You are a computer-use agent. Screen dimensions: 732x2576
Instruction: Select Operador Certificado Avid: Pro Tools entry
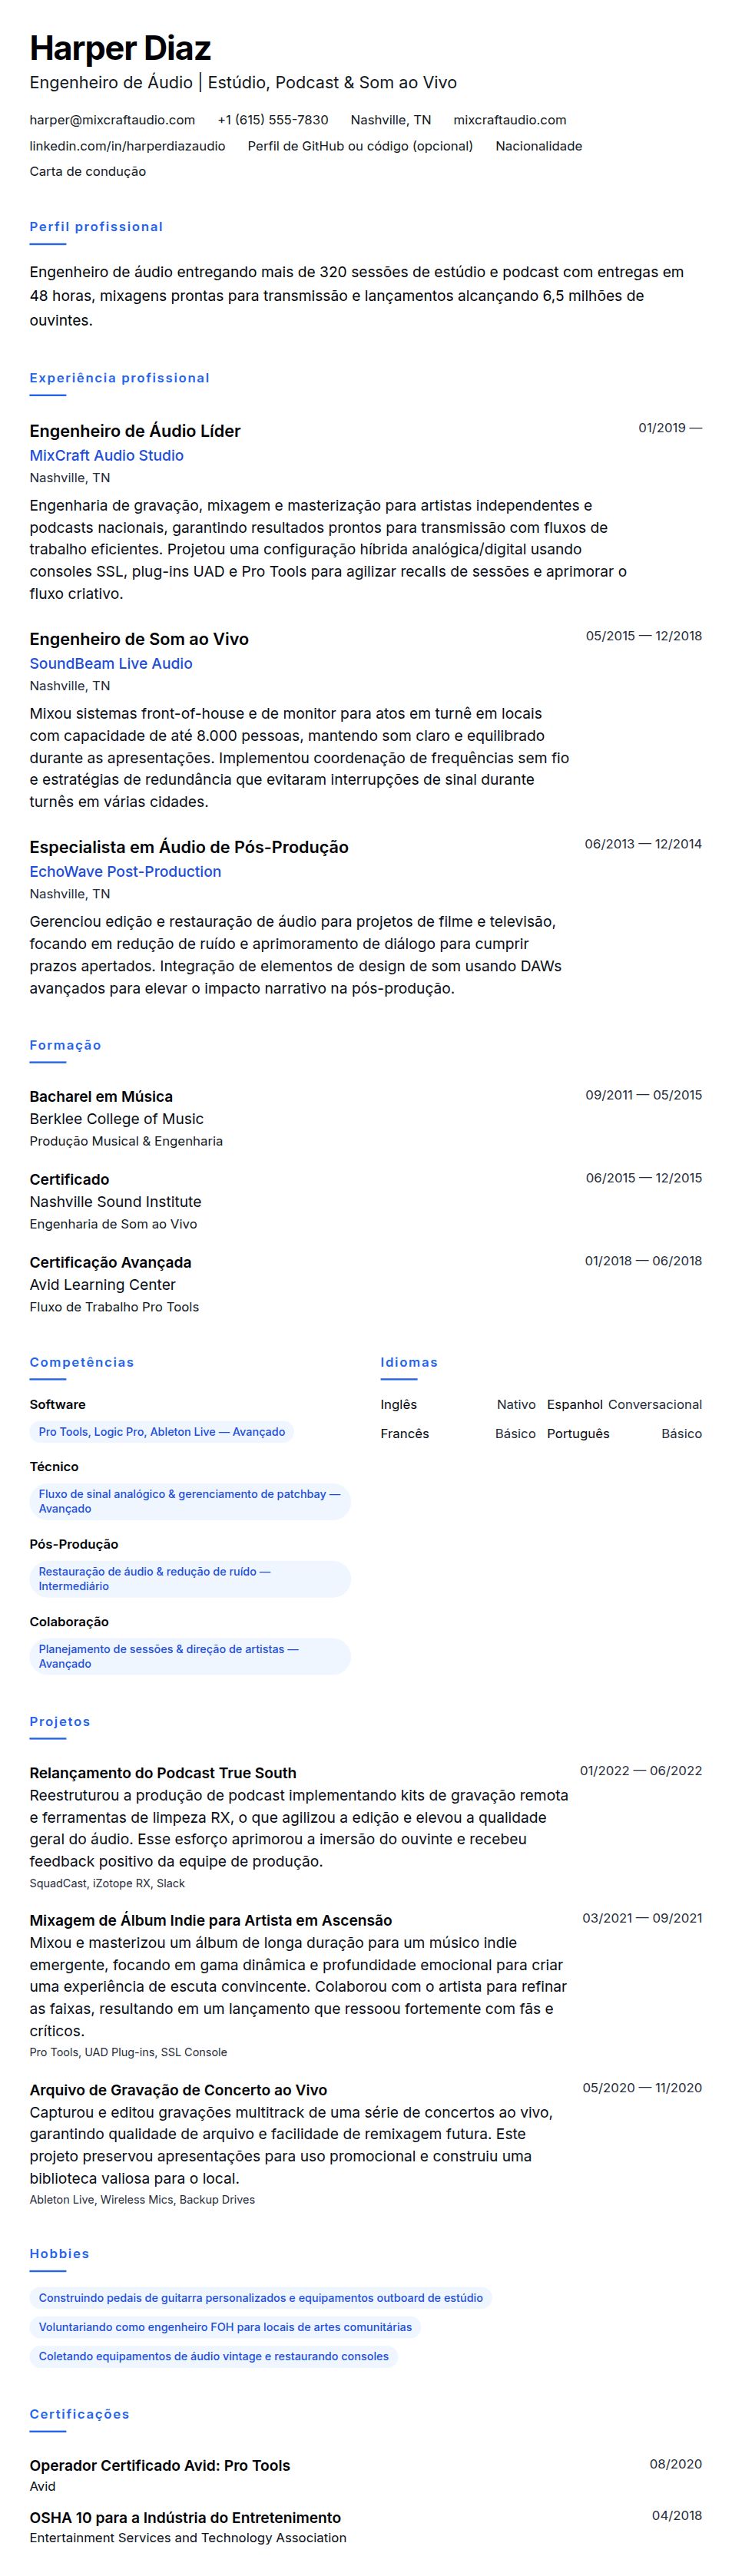[x=160, y=2466]
